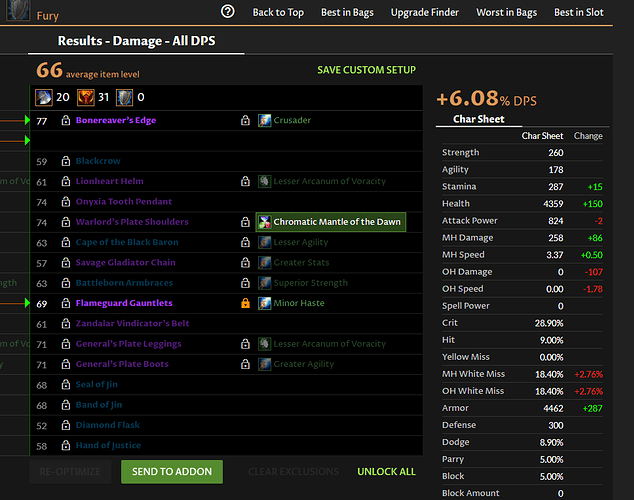Select the Protection talent tree icon
Screen dimensions: 634x500
pyautogui.click(x=125, y=97)
